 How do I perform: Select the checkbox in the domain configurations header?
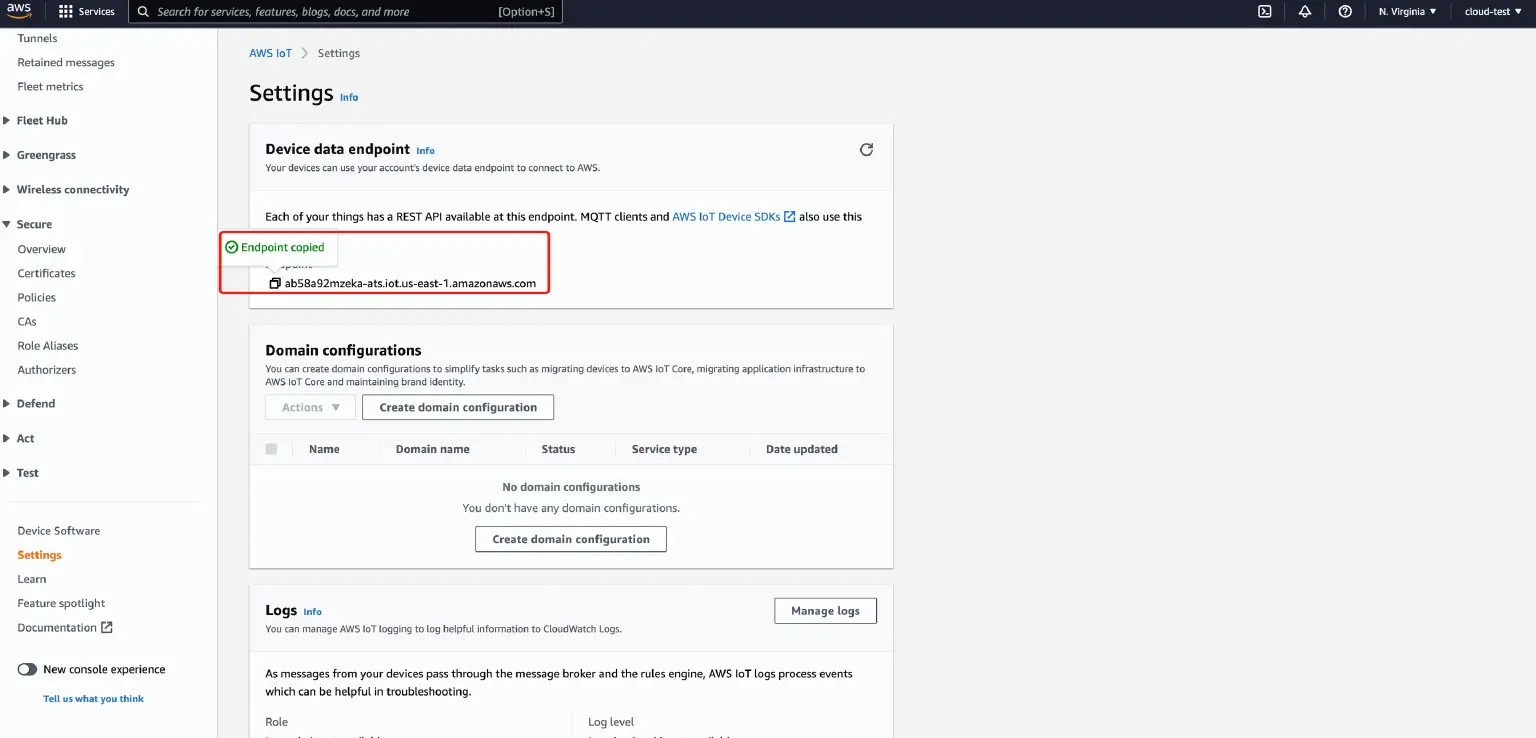(272, 449)
